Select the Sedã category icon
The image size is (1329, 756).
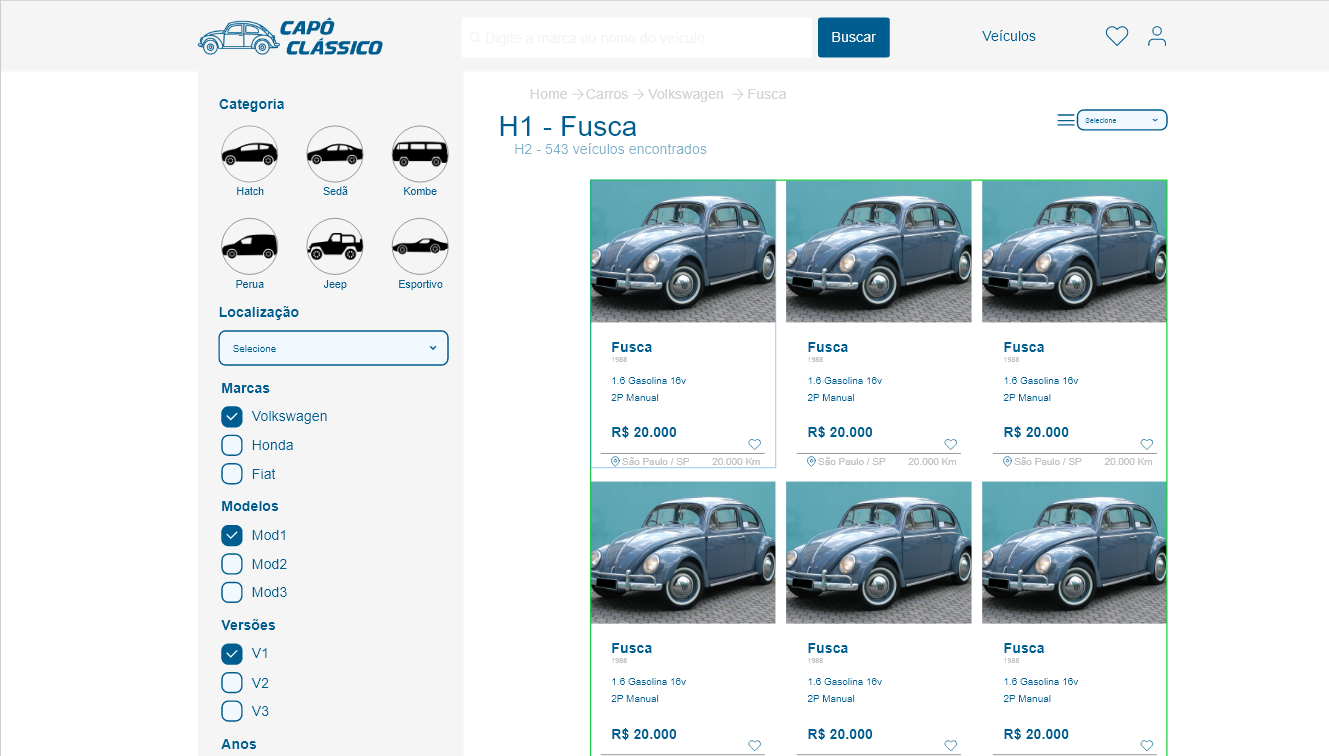[334, 153]
